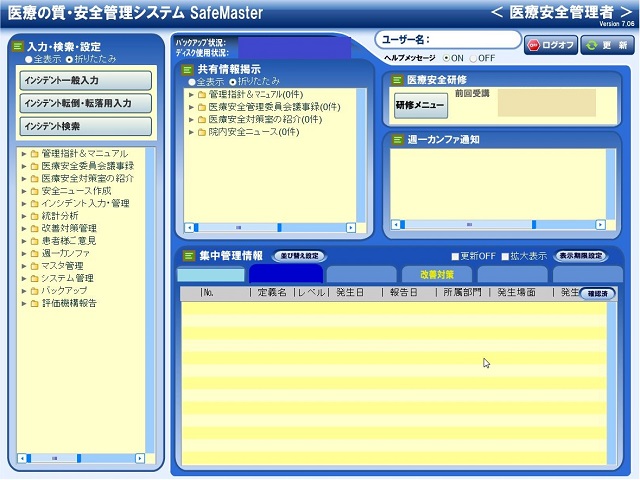Click the 報告日 column header
This screenshot has height=480, width=640.
coord(404,293)
